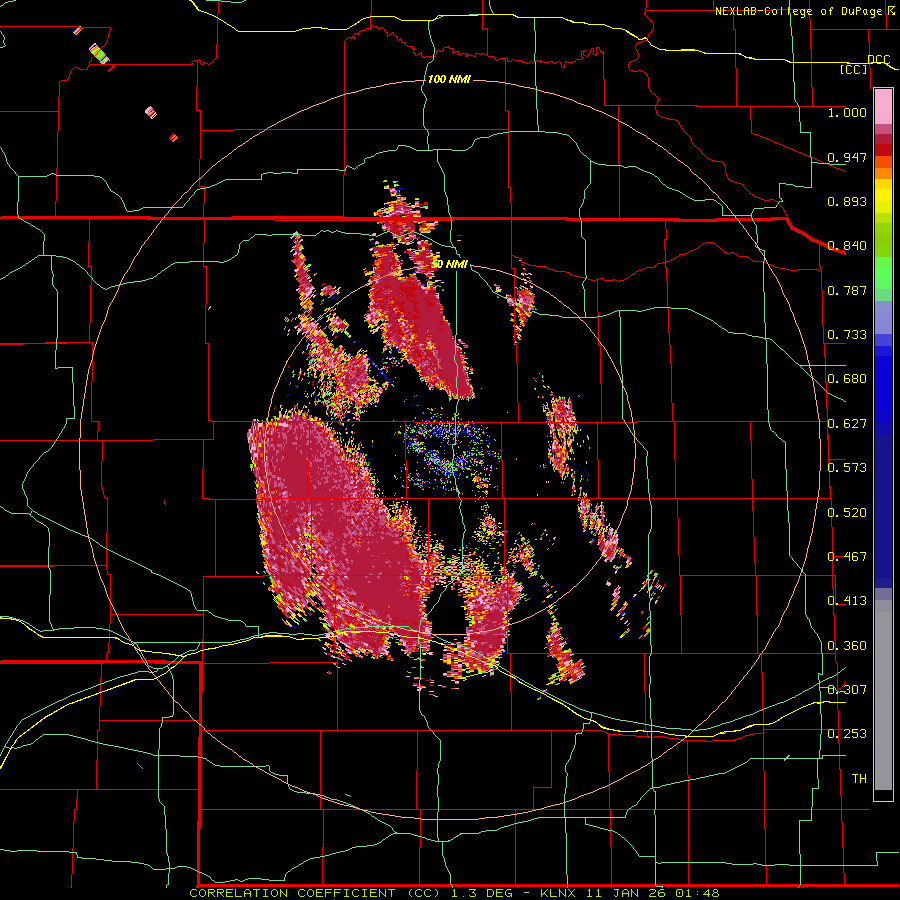Click the 0.840 scale value

point(847,246)
